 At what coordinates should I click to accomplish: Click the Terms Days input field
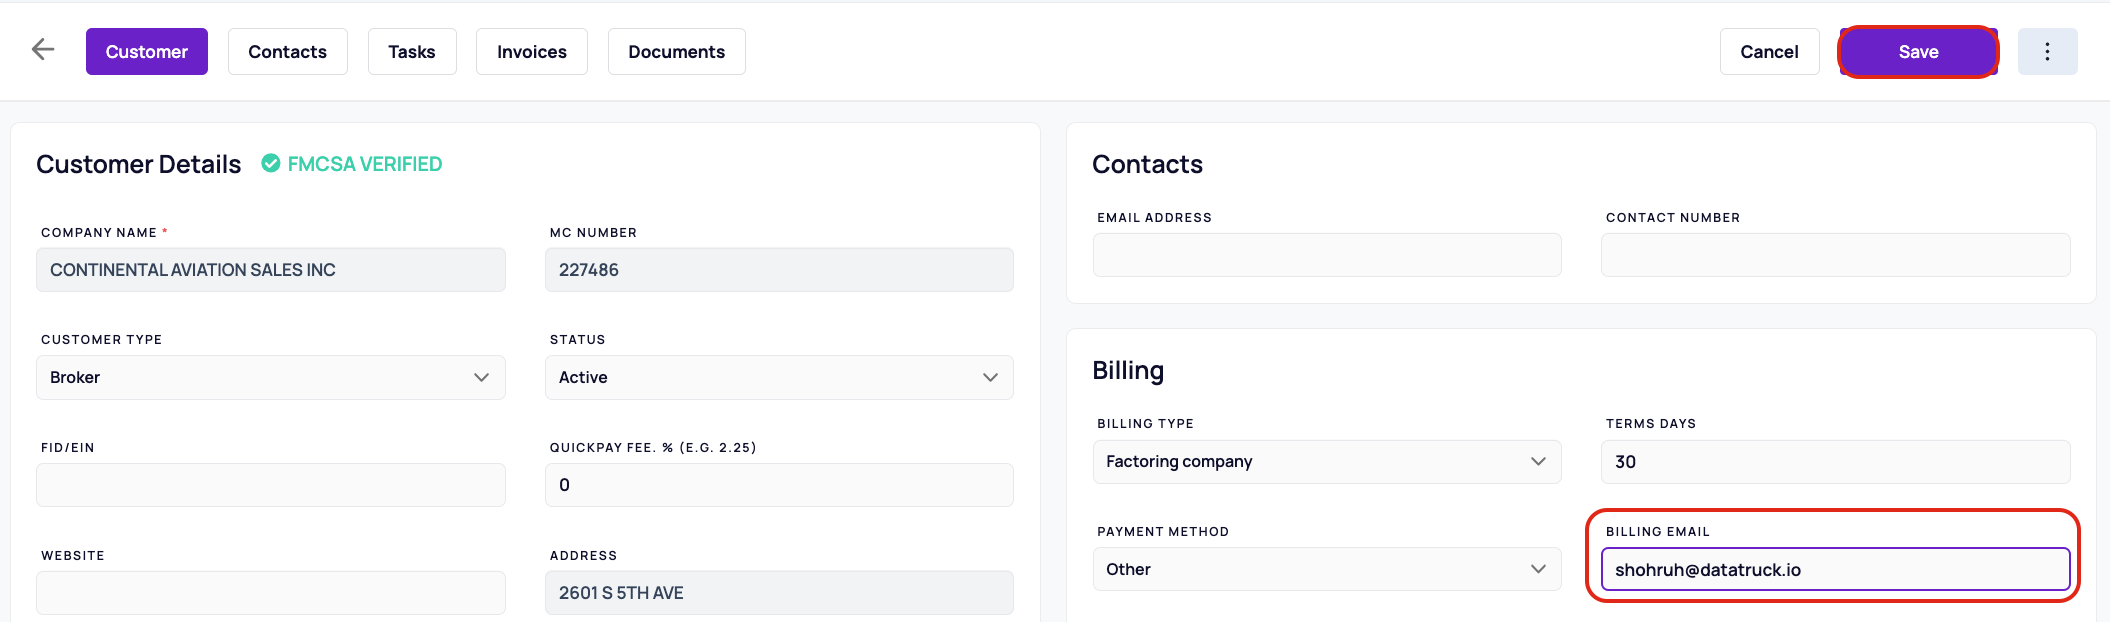tap(1835, 461)
